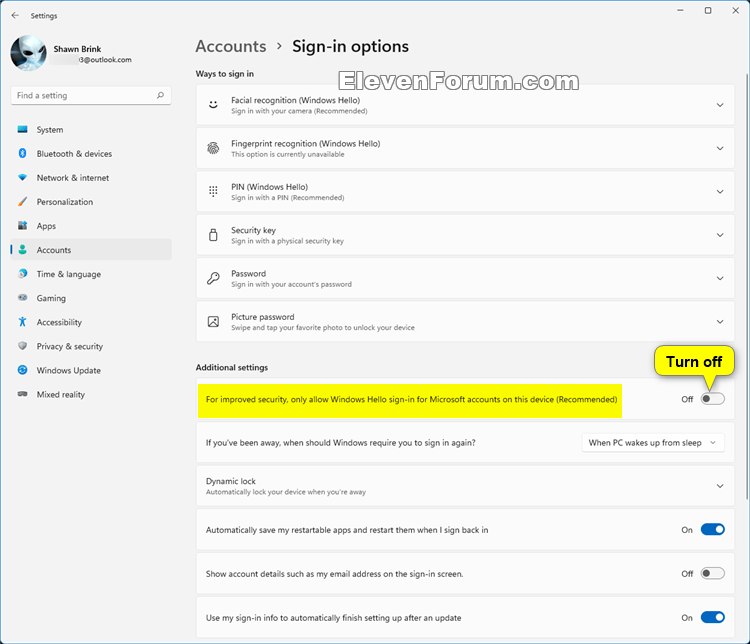Select Mixed reality label
The image size is (750, 644).
tap(61, 394)
